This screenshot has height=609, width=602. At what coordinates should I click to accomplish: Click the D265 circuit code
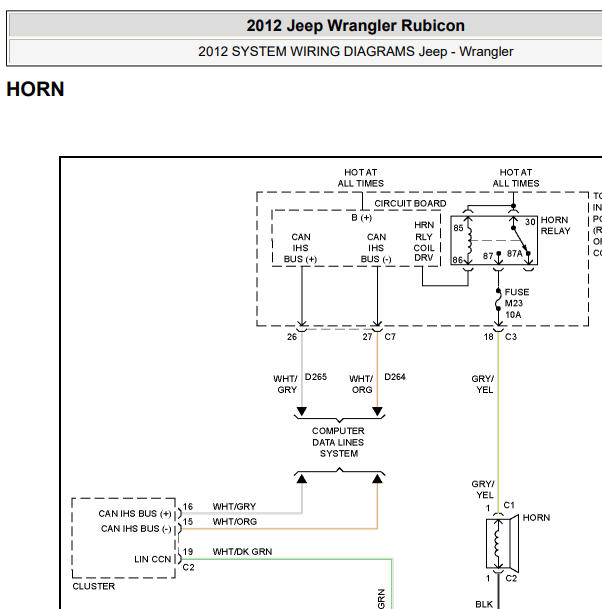(316, 377)
